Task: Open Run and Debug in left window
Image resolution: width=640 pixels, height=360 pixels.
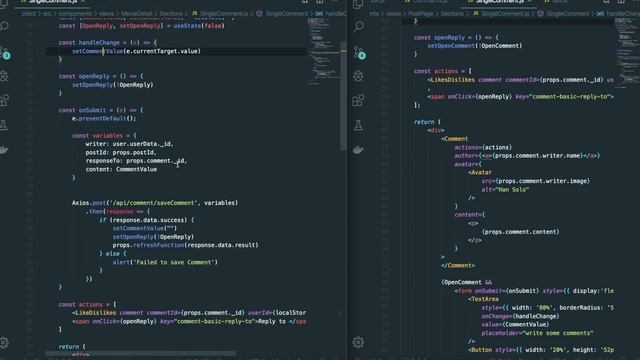Action: 4,76
